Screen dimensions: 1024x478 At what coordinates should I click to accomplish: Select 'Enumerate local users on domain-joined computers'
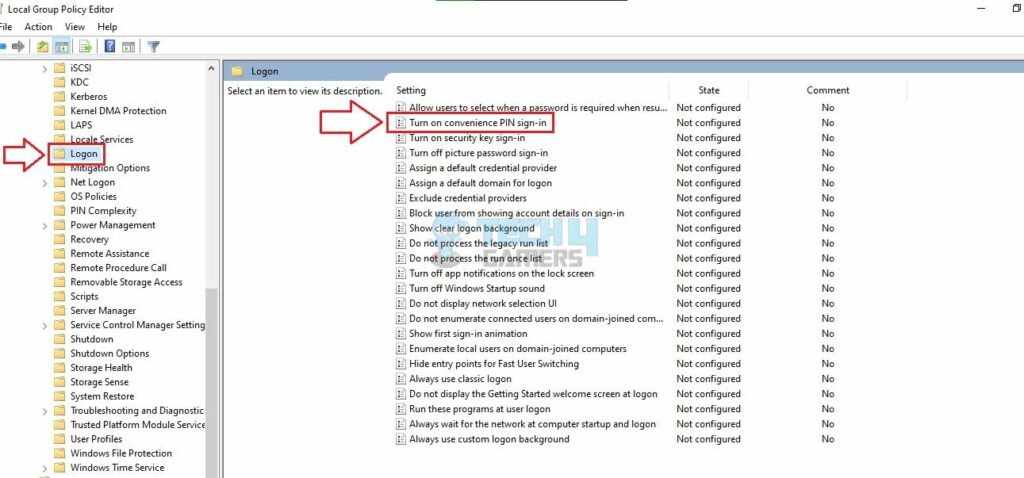(x=518, y=349)
